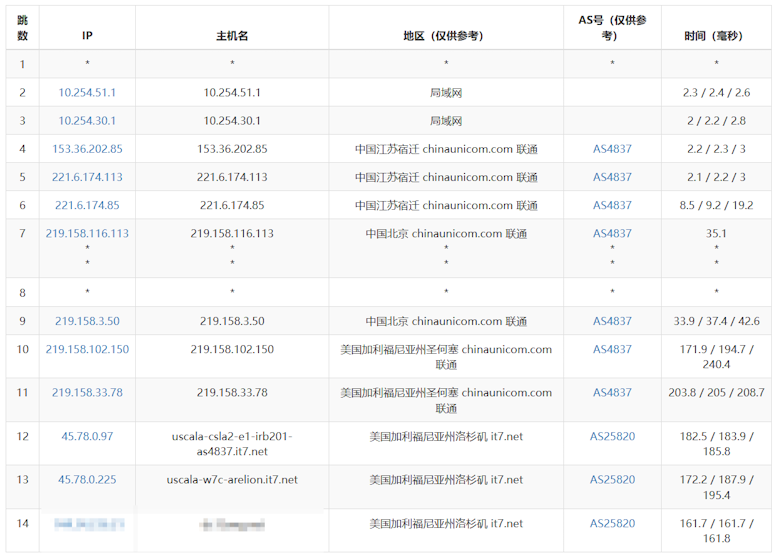This screenshot has width=780, height=558.
Task: Click AS25820 link in the hop 12 row
Action: [x=612, y=436]
